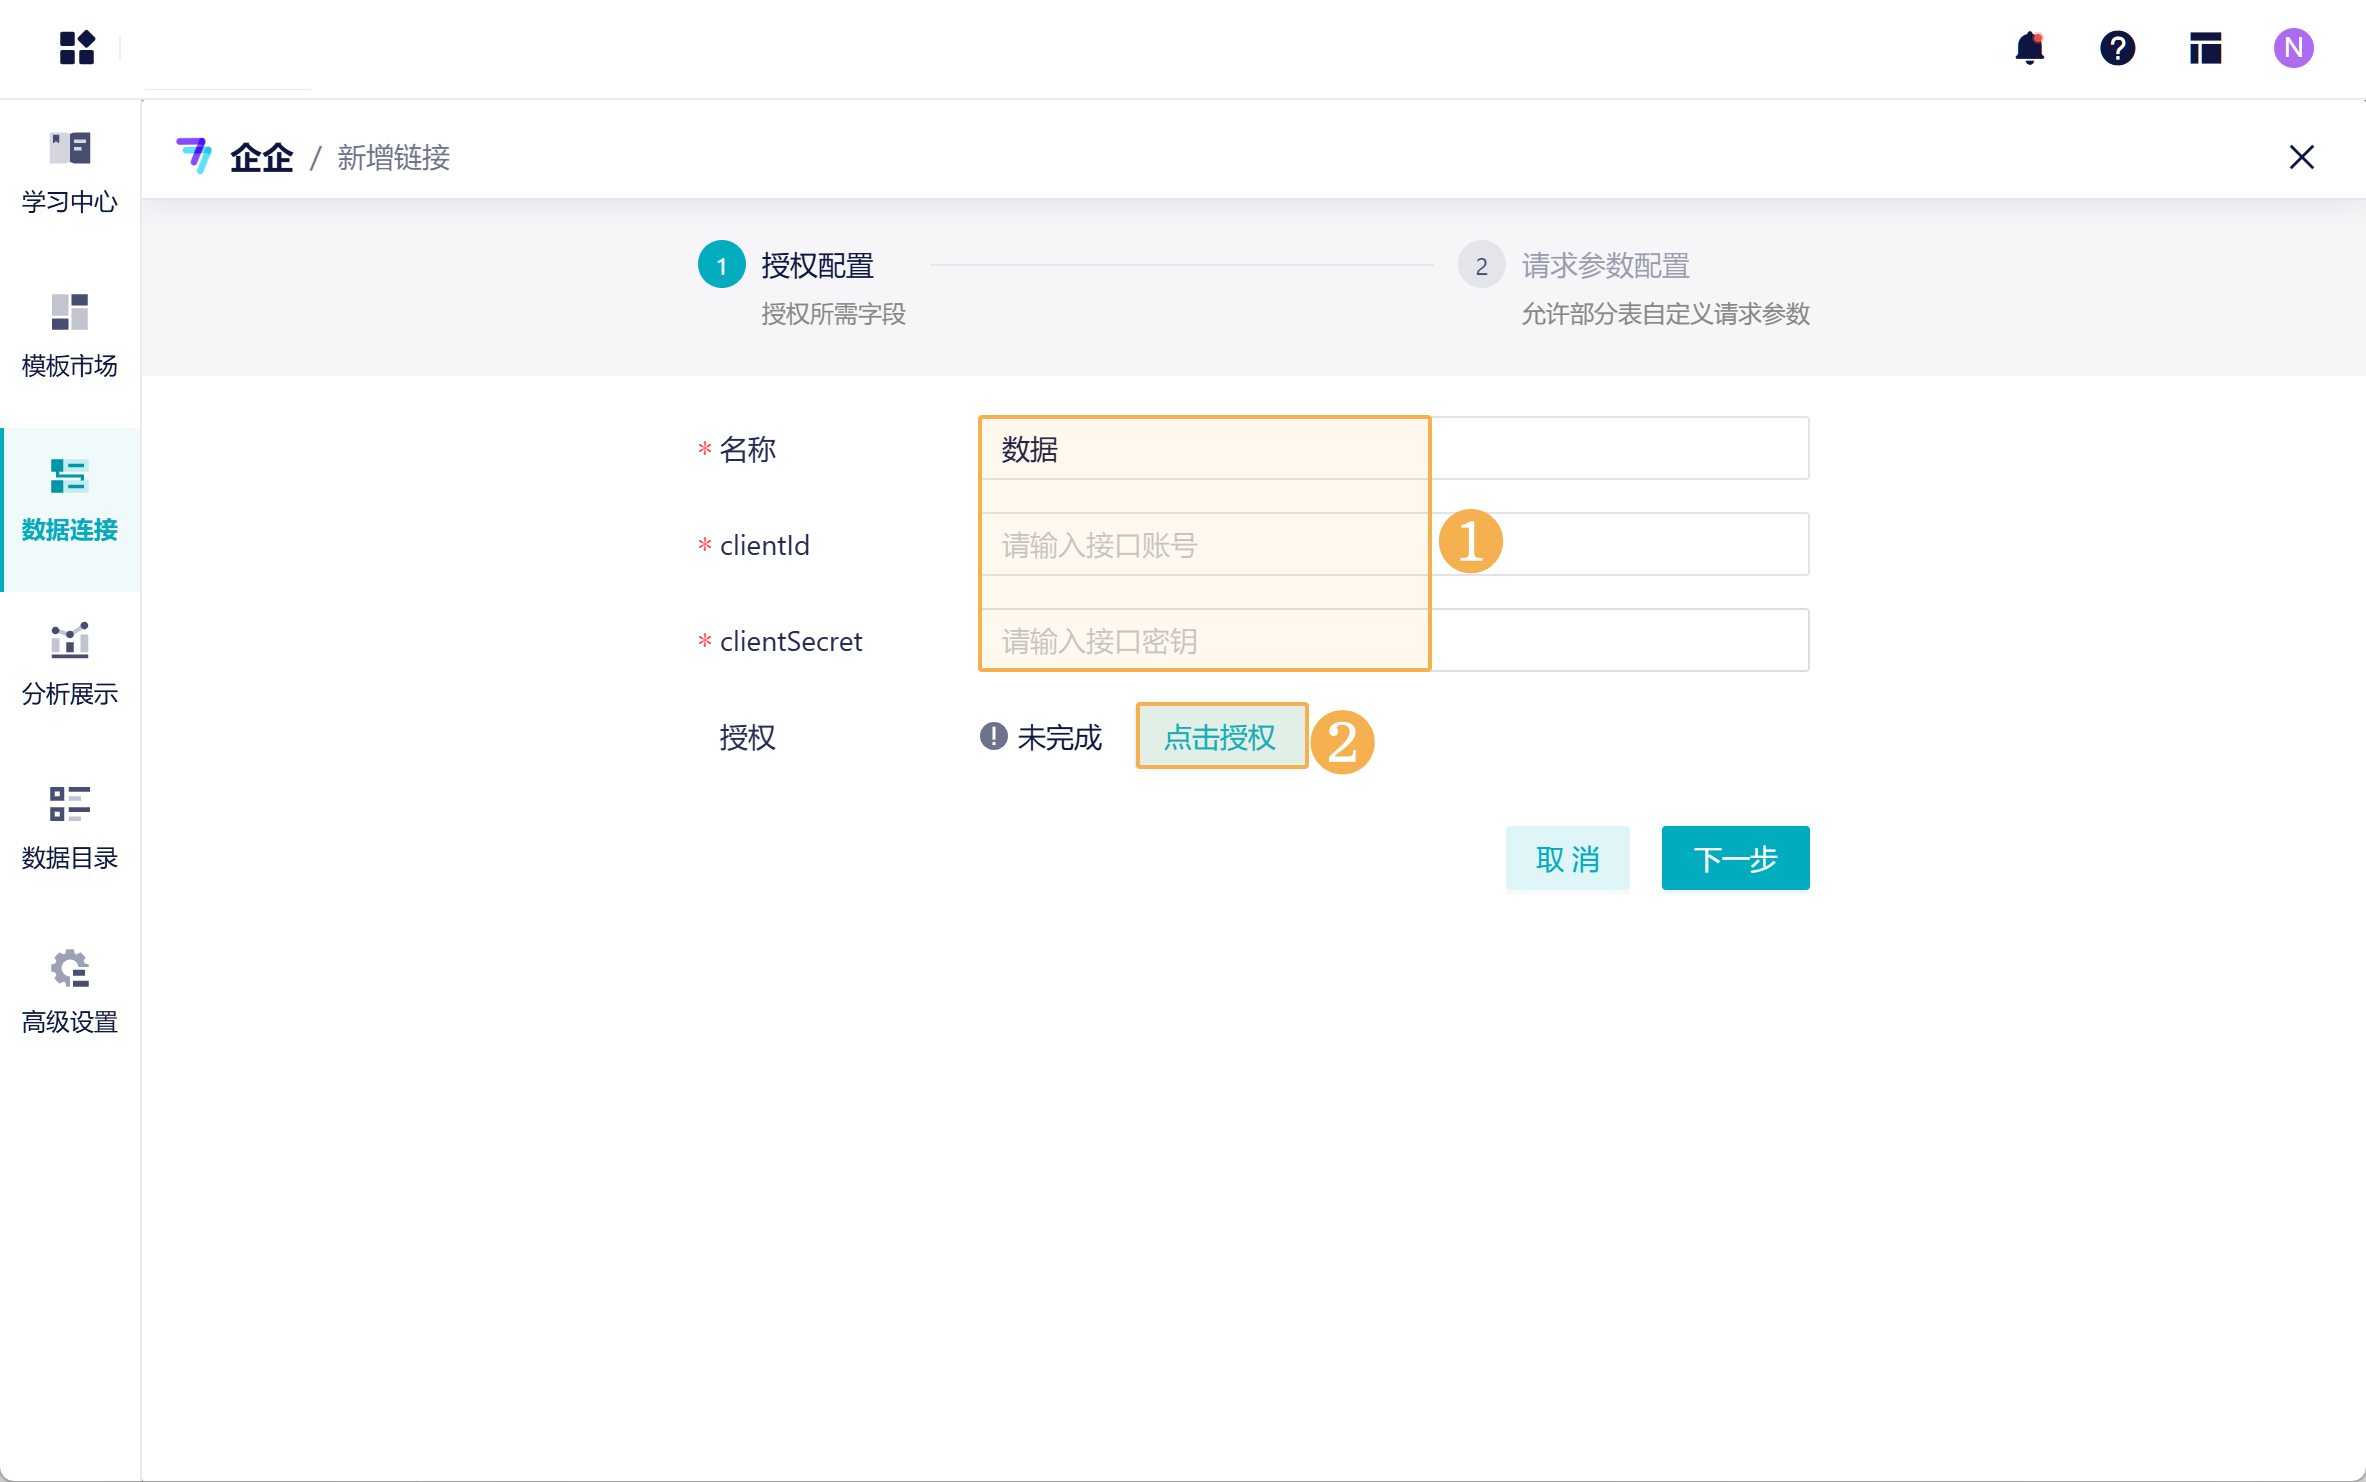2366x1482 pixels.
Task: Focus the clientSecret input field
Action: pyautogui.click(x=1392, y=640)
